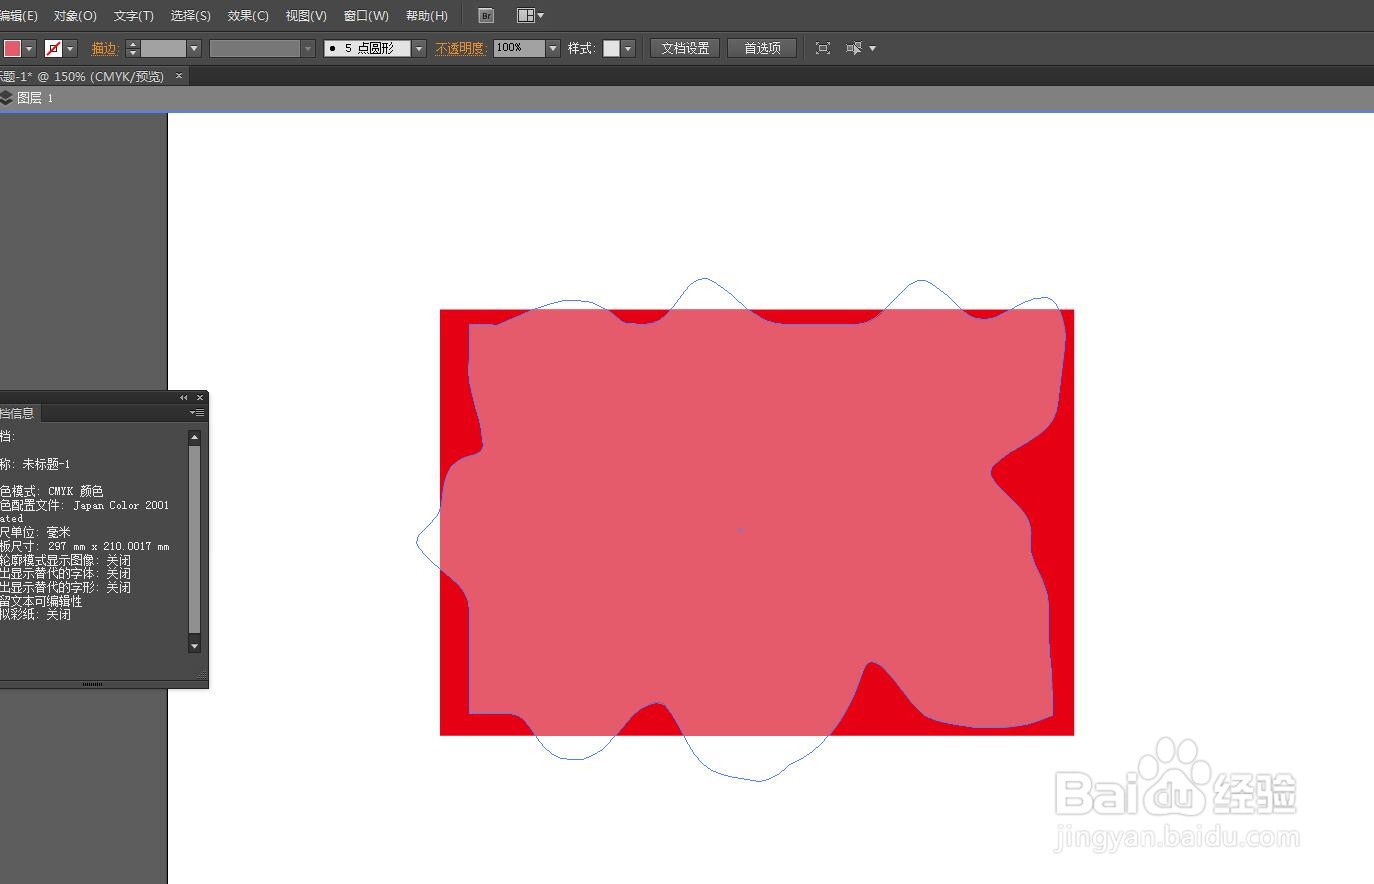The width and height of the screenshot is (1374, 884).
Task: Click the 文档设置 button
Action: [685, 48]
